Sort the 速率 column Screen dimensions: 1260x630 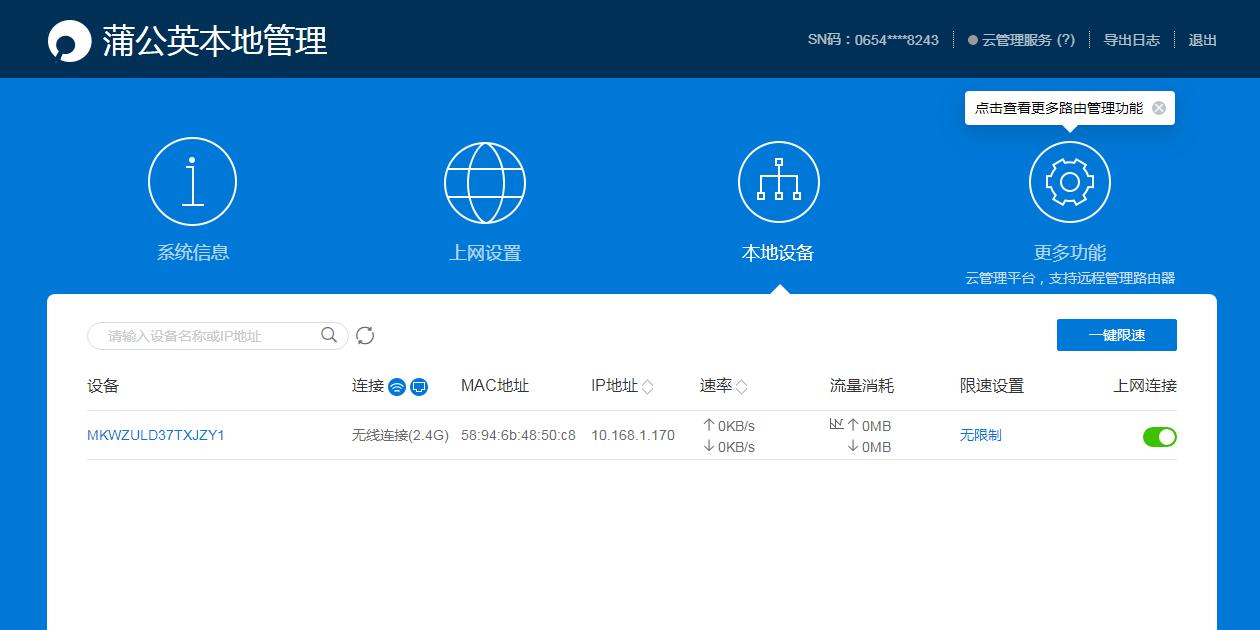tap(742, 384)
